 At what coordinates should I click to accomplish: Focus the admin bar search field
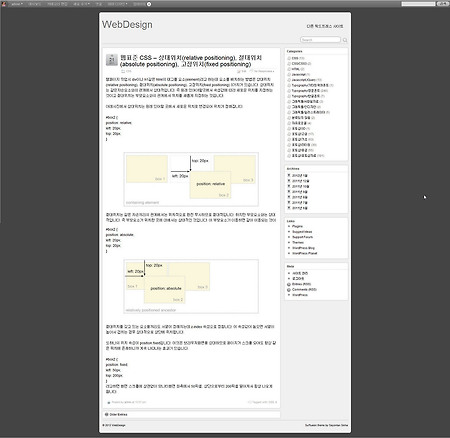418,4
